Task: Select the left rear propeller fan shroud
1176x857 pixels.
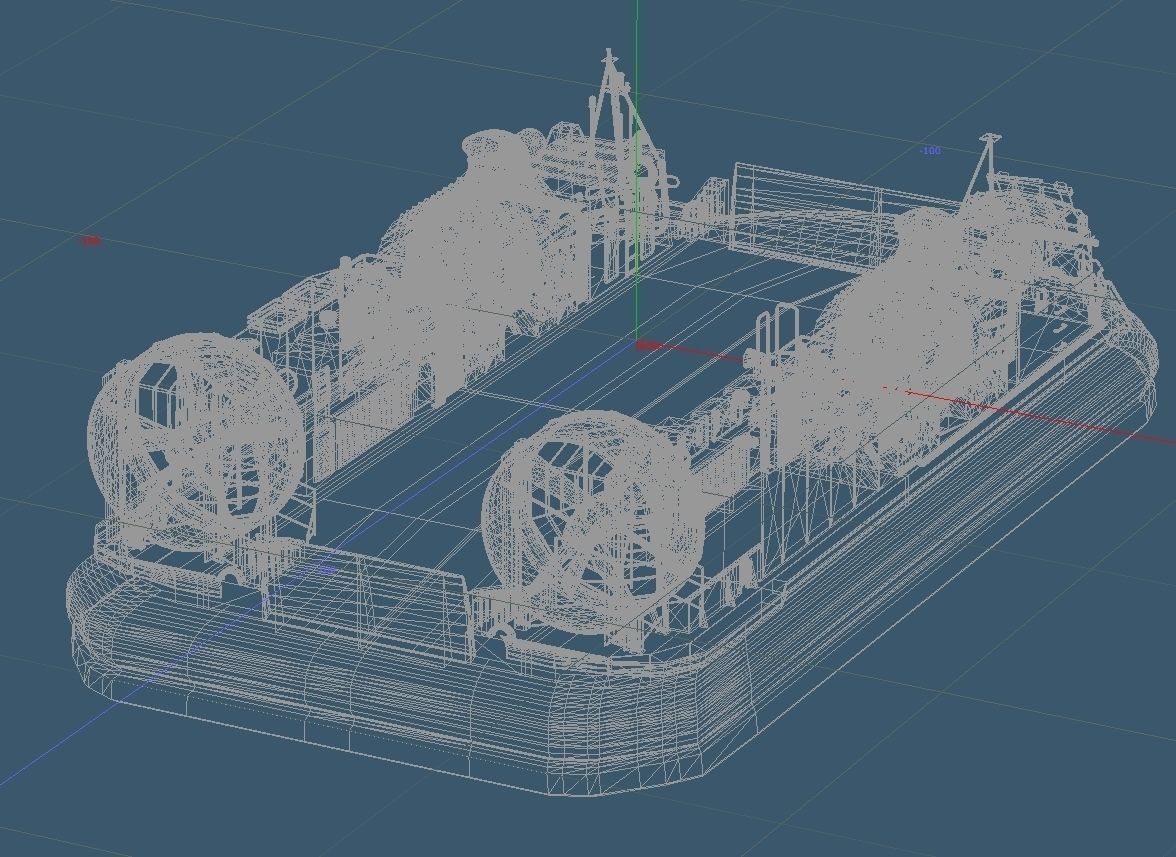Action: pos(196,442)
